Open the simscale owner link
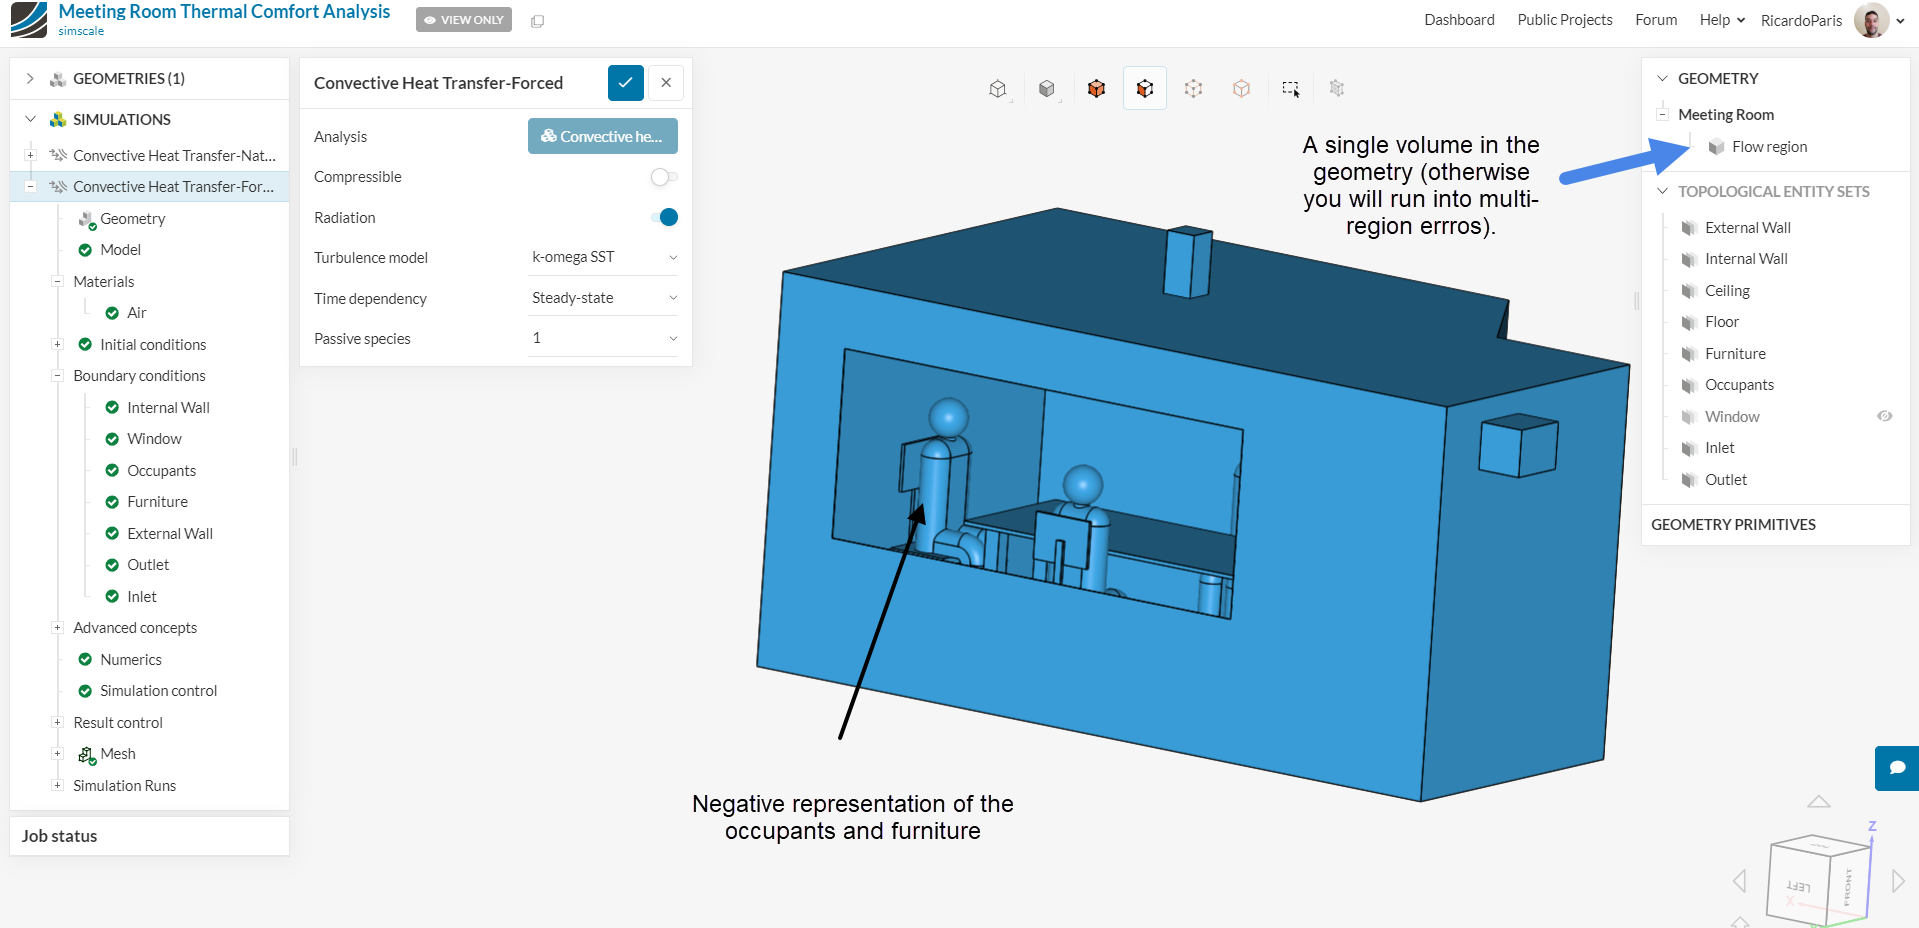Screen dimensions: 1919x928 pyautogui.click(x=81, y=31)
